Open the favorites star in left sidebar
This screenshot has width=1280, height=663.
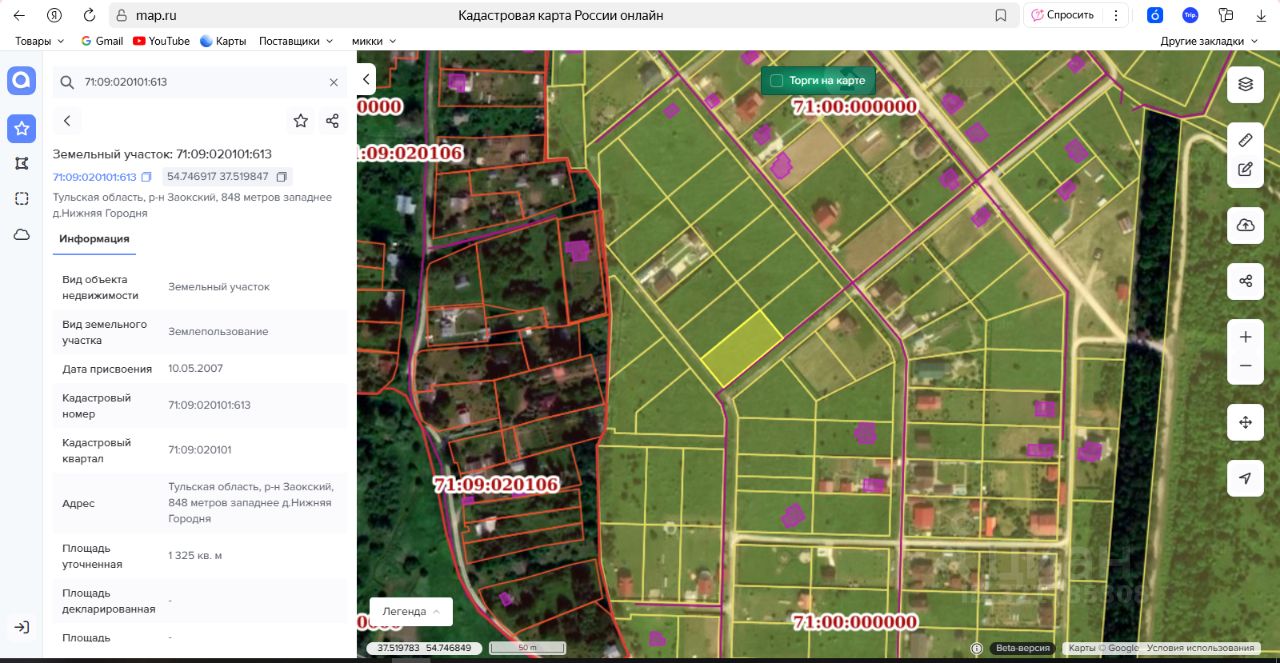[x=22, y=128]
